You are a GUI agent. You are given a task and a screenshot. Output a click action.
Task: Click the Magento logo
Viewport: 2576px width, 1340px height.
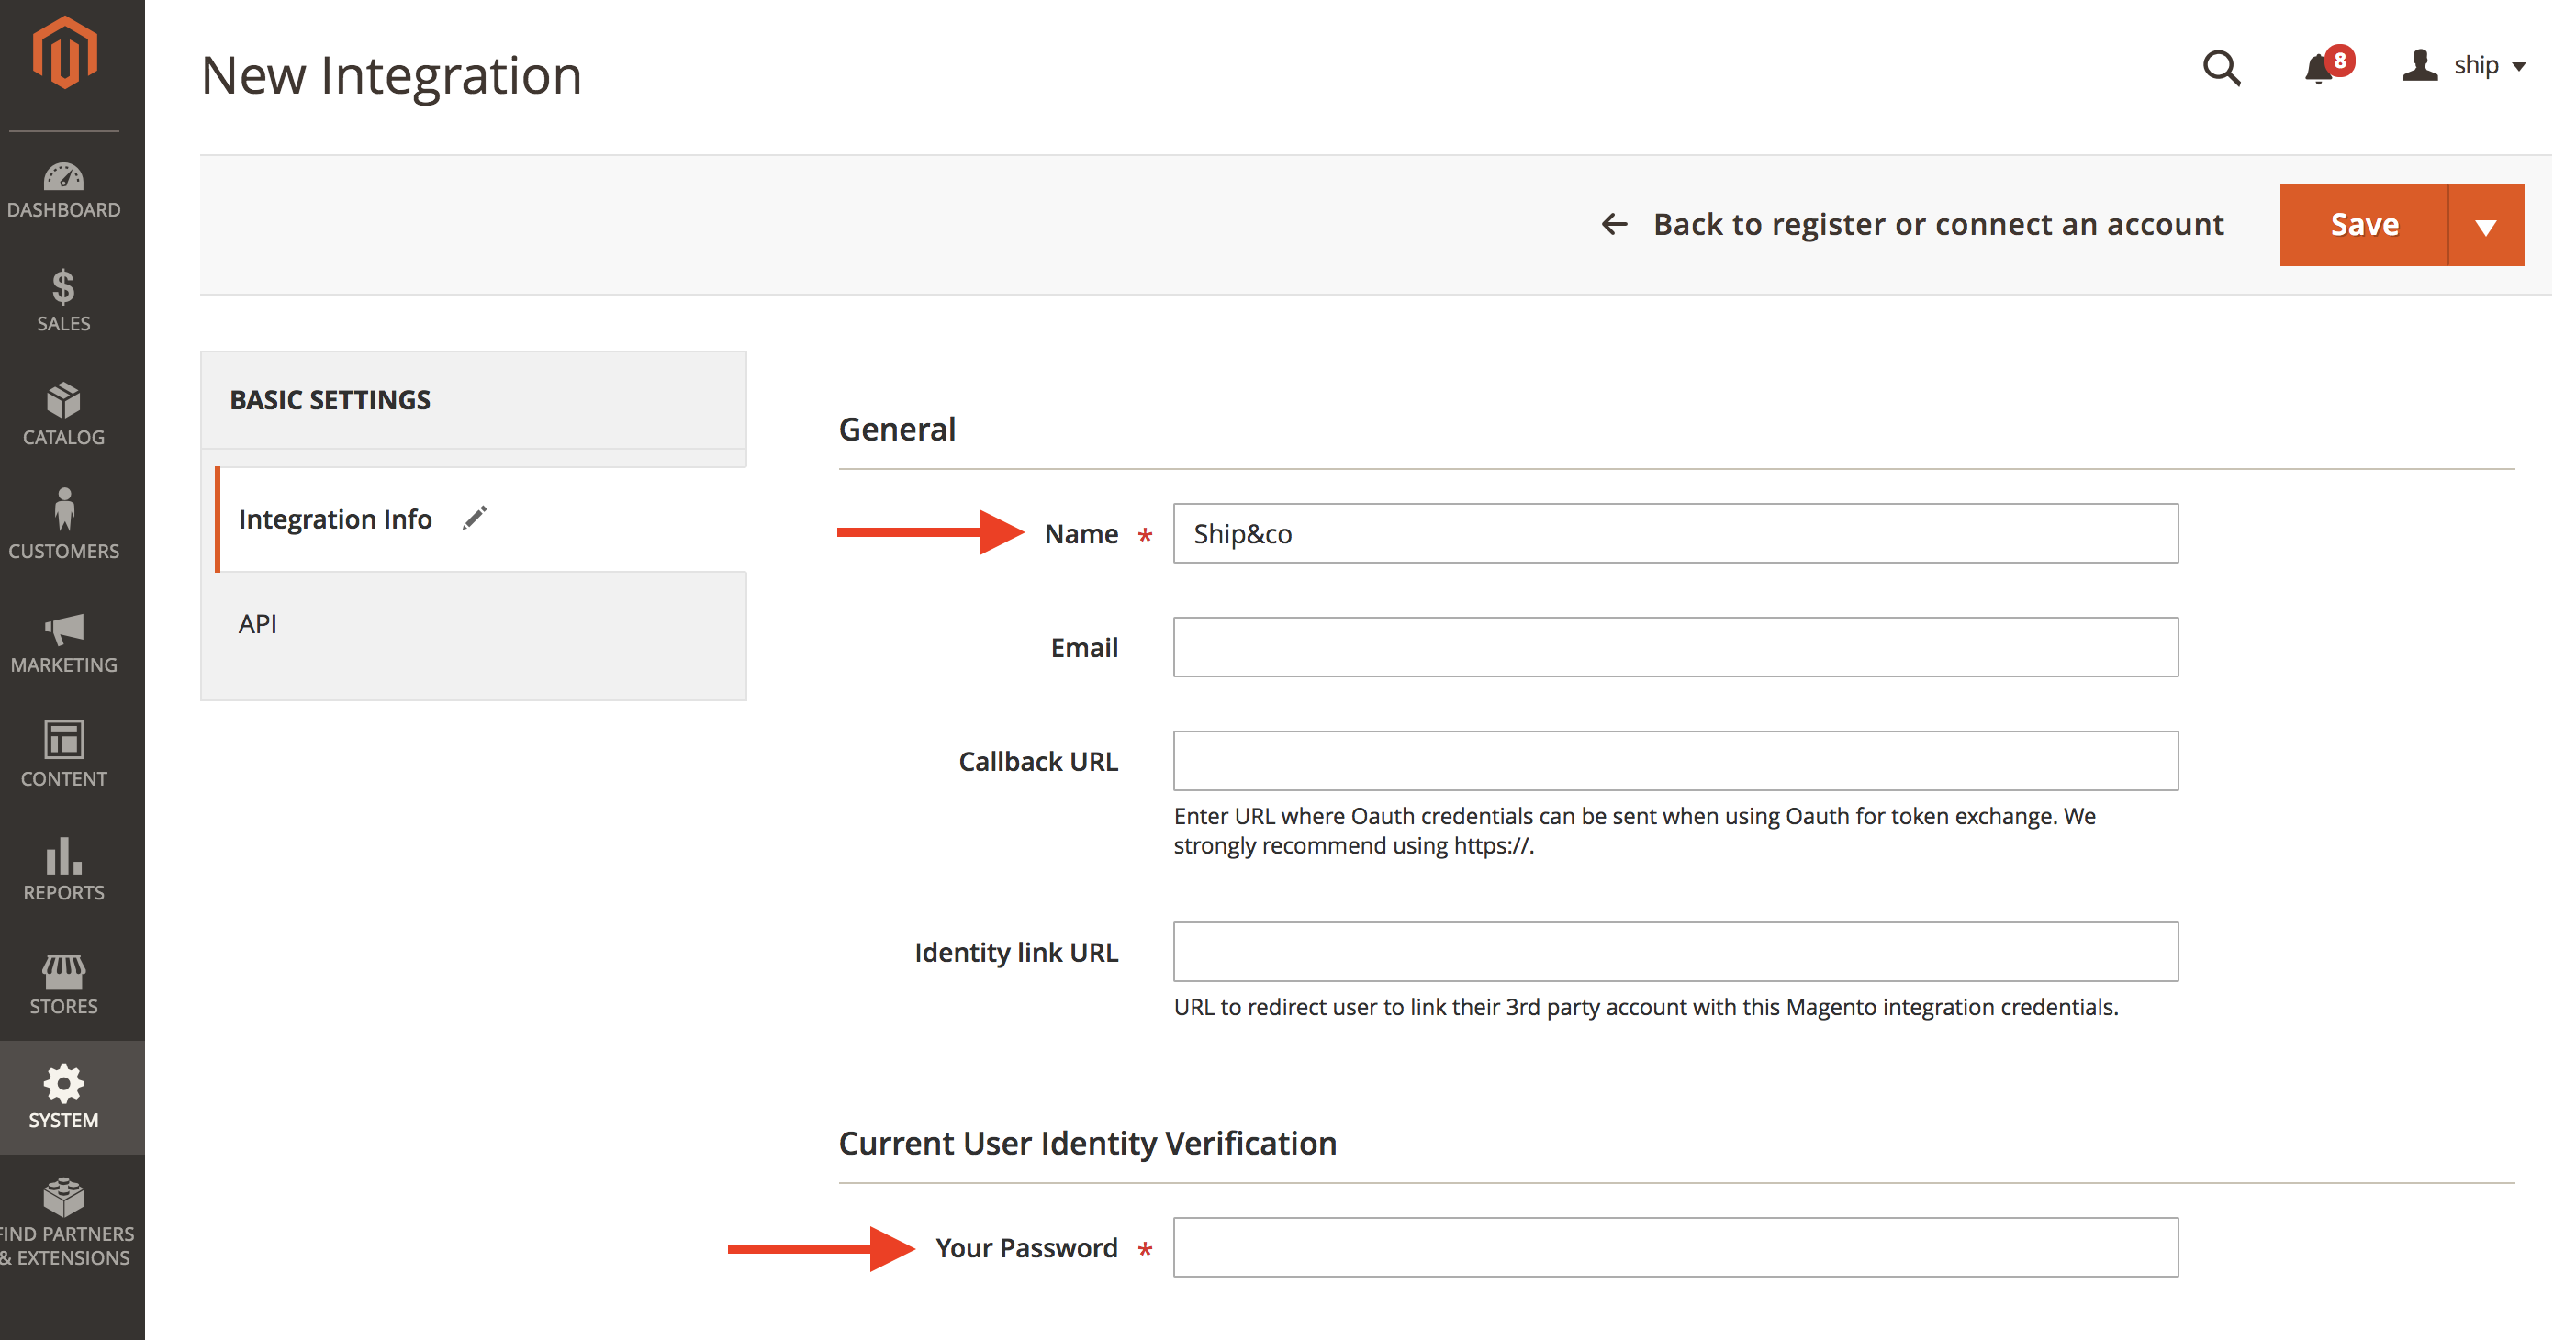coord(64,52)
